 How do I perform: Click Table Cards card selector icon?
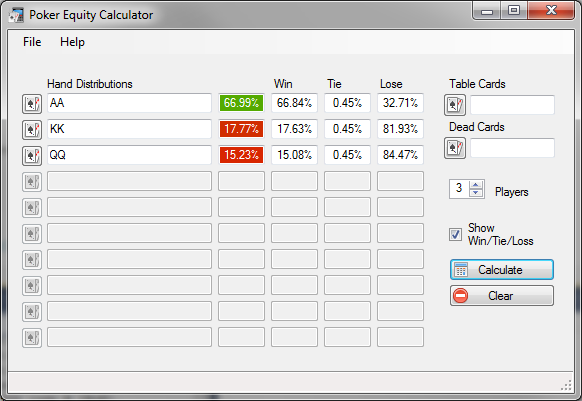tap(455, 105)
